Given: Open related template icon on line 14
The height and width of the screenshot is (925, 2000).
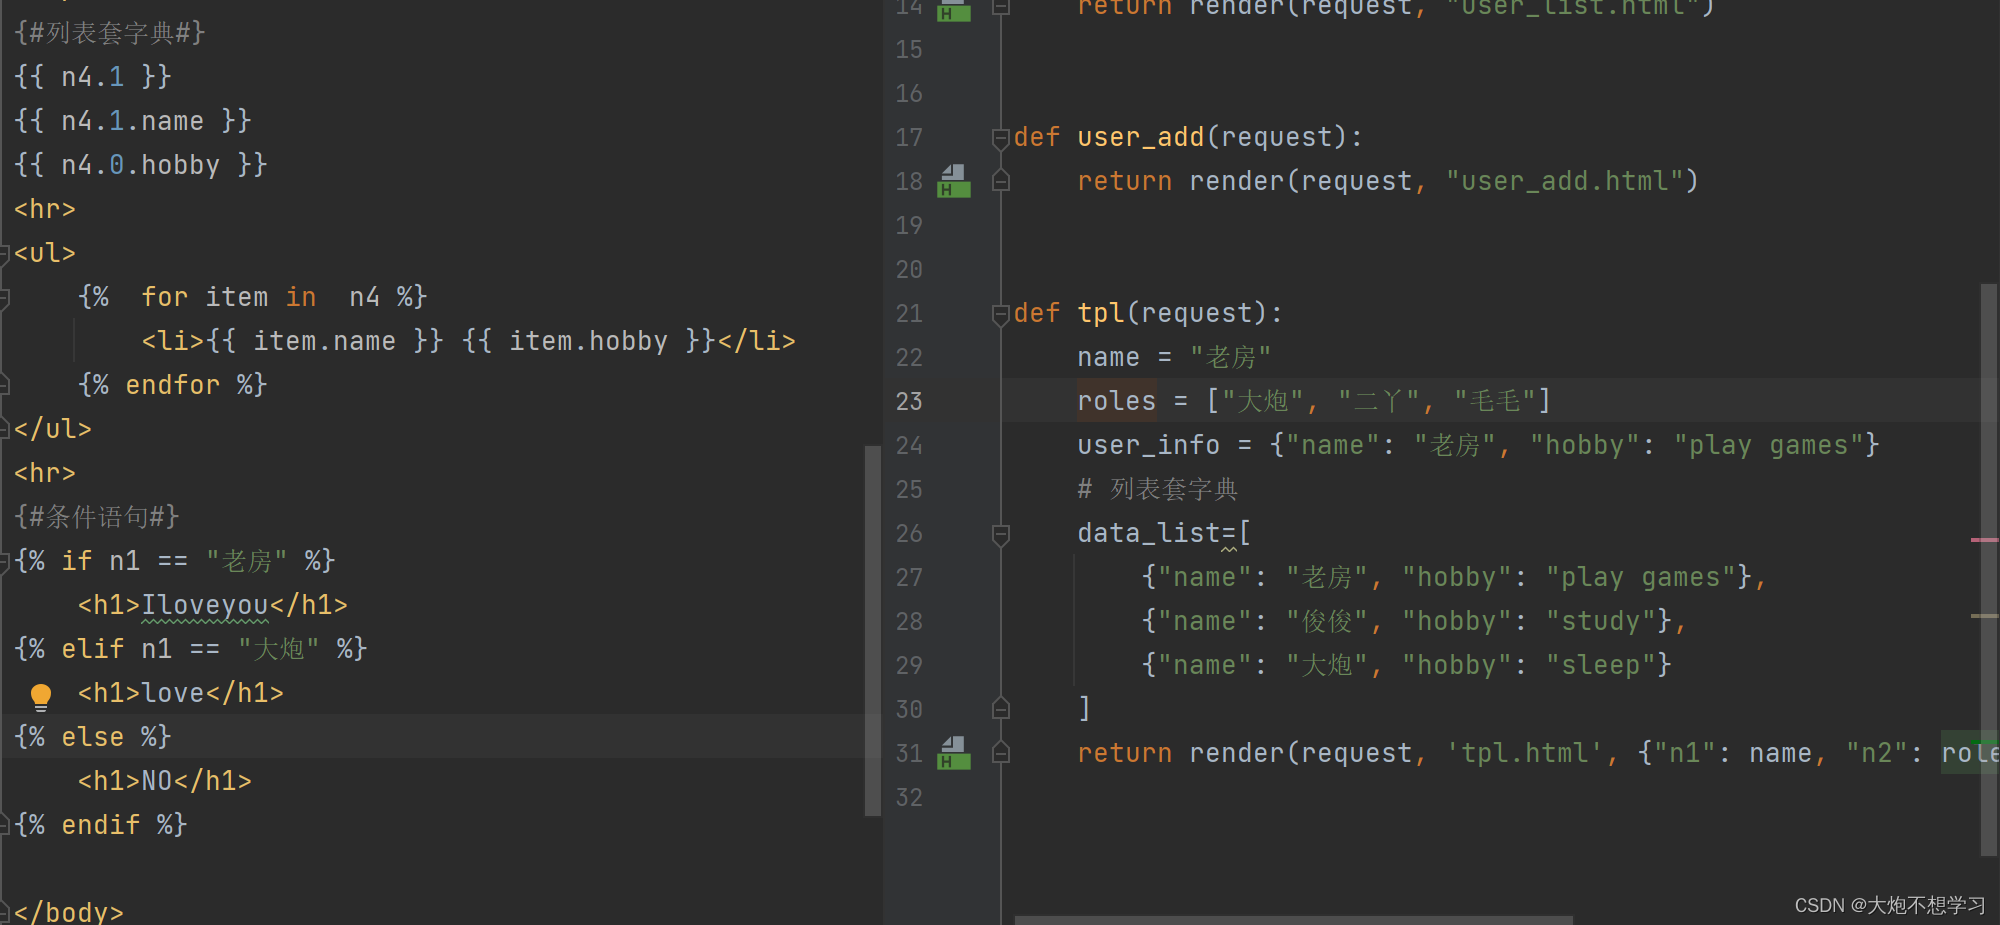Looking at the screenshot, I should [x=954, y=10].
